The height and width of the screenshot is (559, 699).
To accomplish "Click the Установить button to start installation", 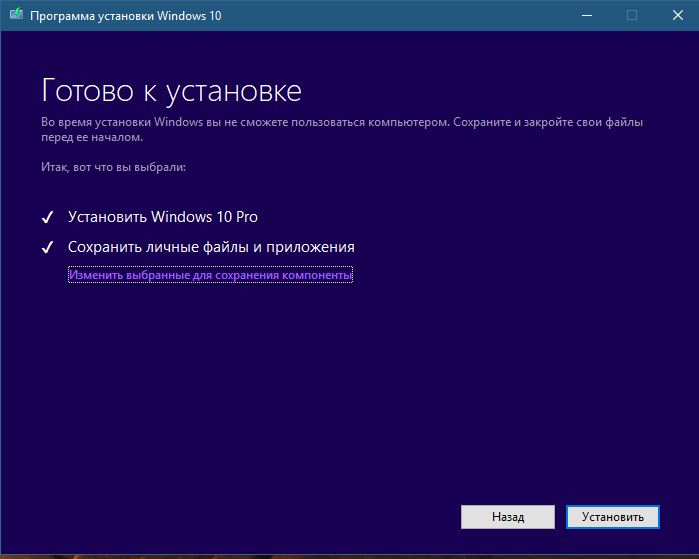I will coord(613,517).
